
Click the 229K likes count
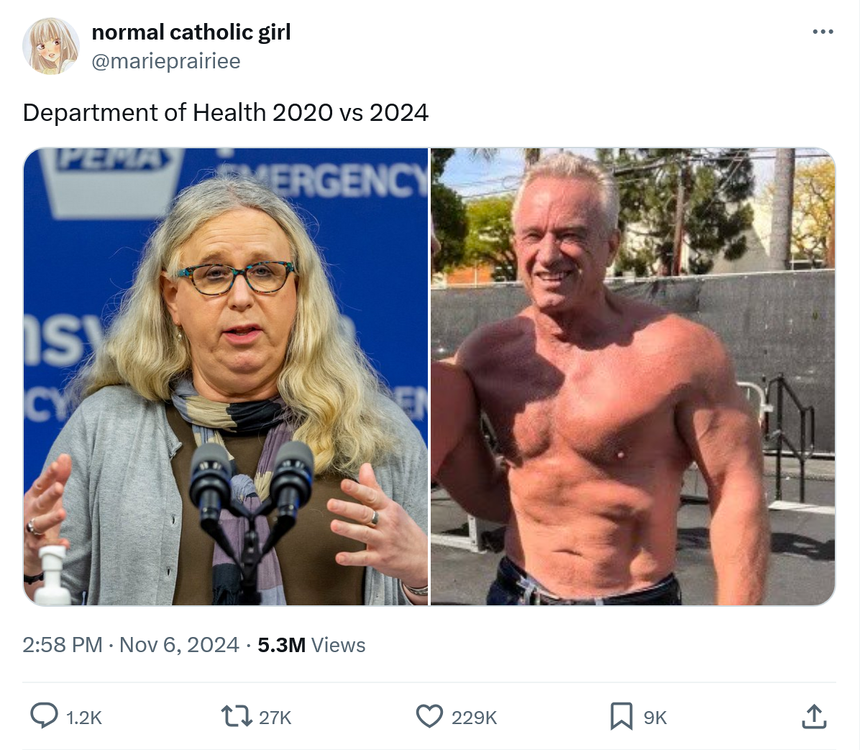point(474,718)
